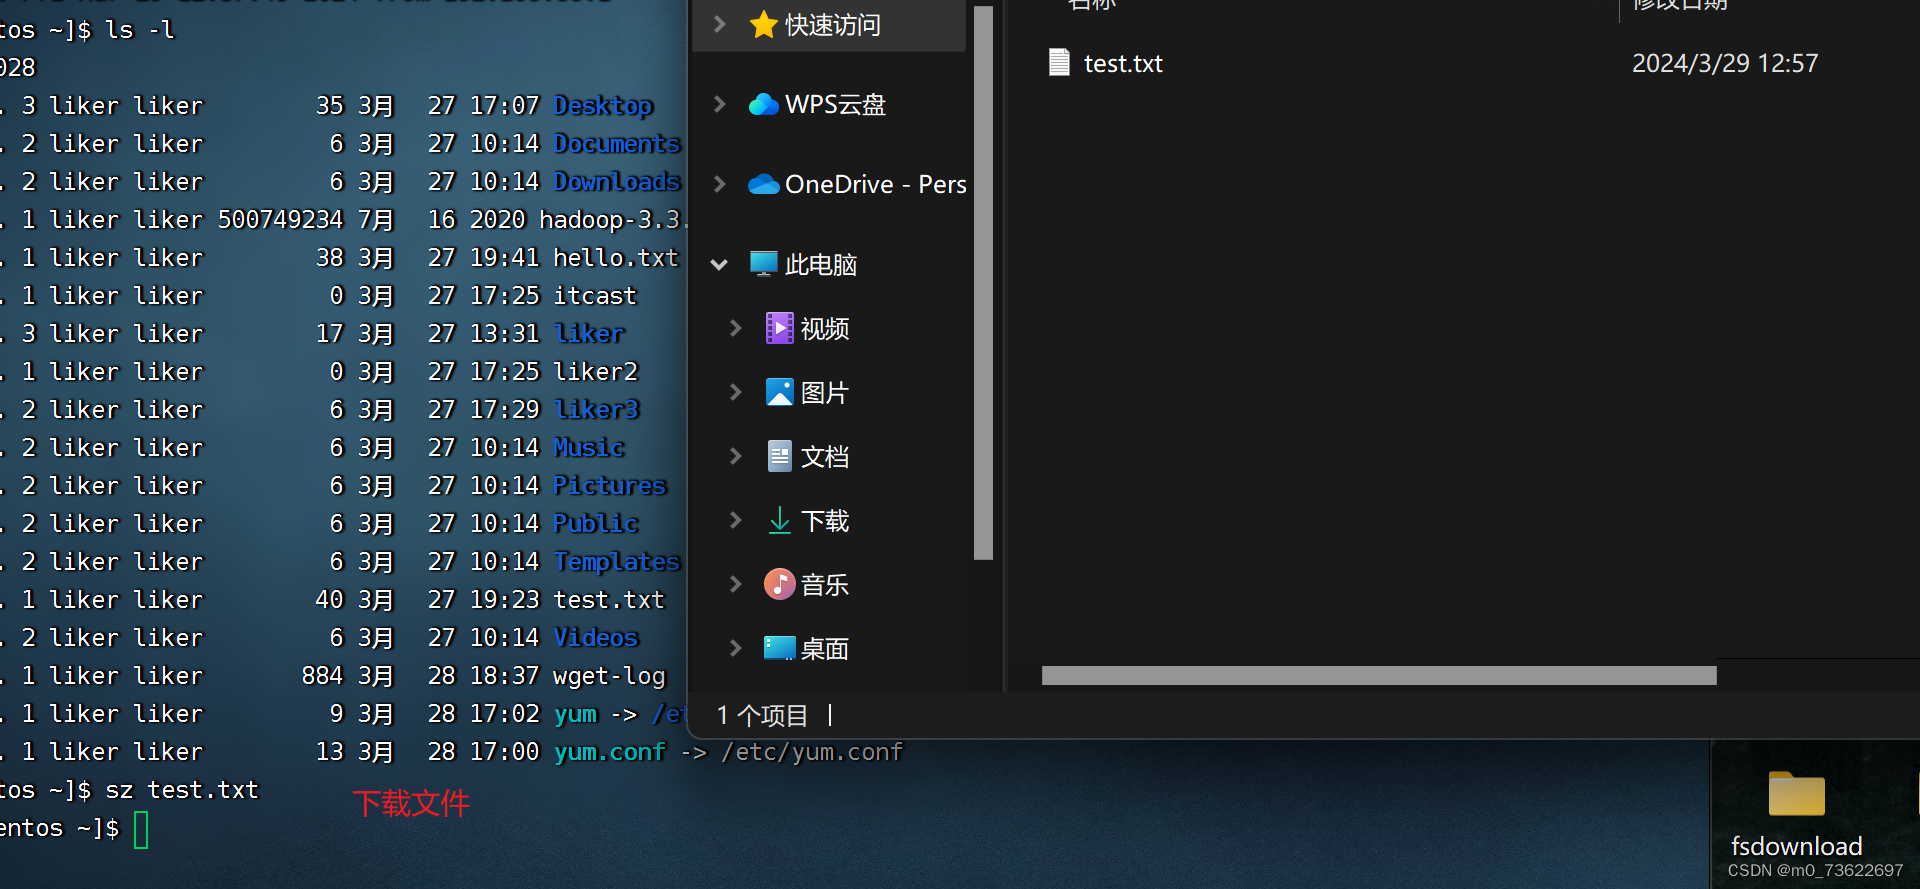
Task: Open the 图片 folder entry
Action: tap(825, 392)
